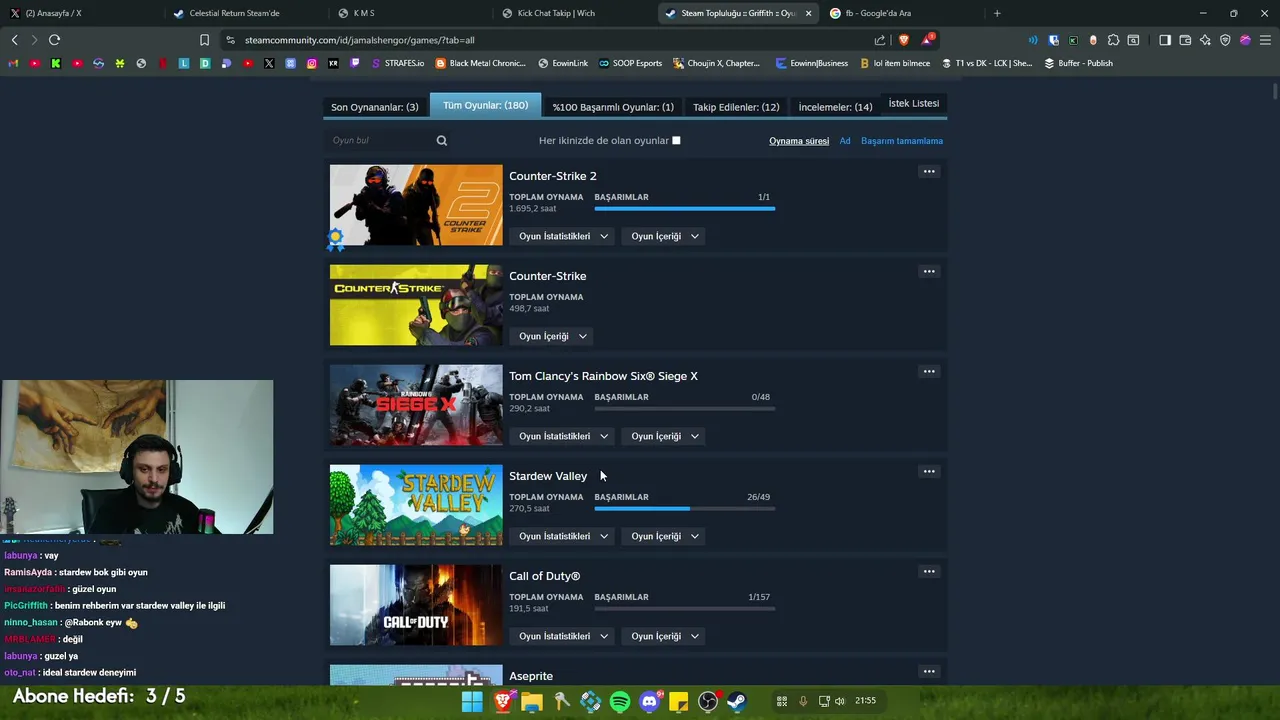The height and width of the screenshot is (720, 1280).
Task: Select 'Tüm Oyunlar: (180)' tab
Action: coord(485,105)
